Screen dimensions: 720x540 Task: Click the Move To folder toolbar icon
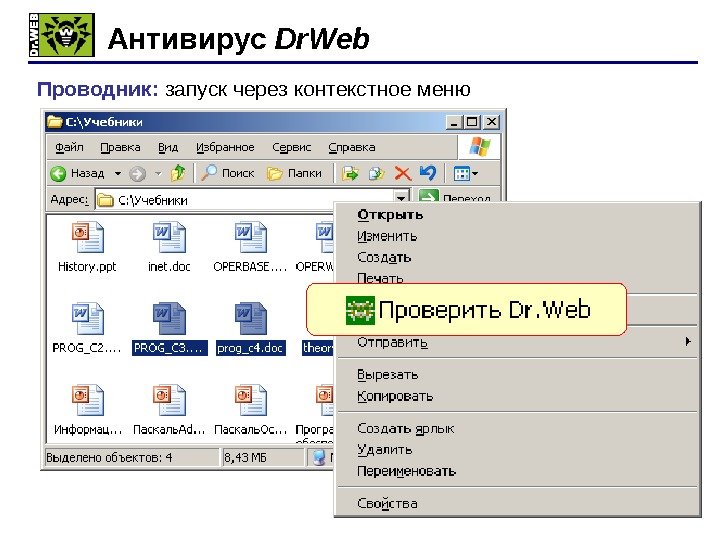pyautogui.click(x=350, y=173)
